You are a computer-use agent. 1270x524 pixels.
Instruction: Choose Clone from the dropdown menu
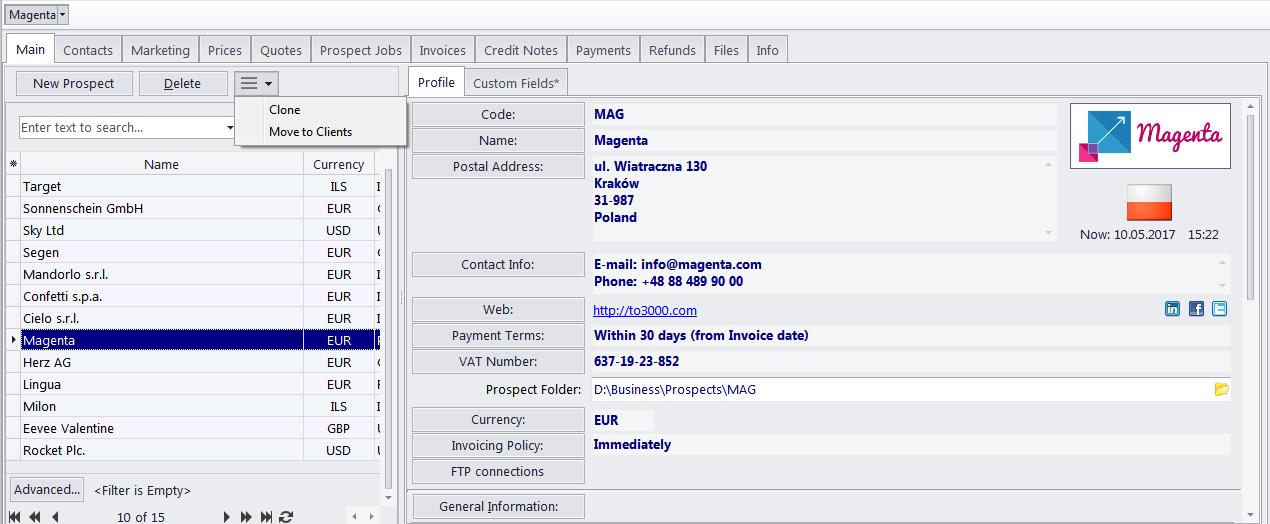pos(285,110)
